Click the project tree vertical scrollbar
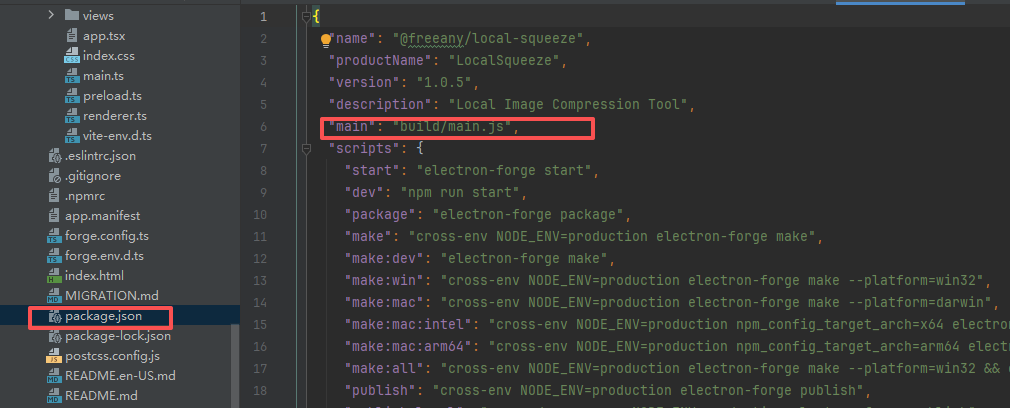The image size is (1010, 408). click(x=235, y=365)
